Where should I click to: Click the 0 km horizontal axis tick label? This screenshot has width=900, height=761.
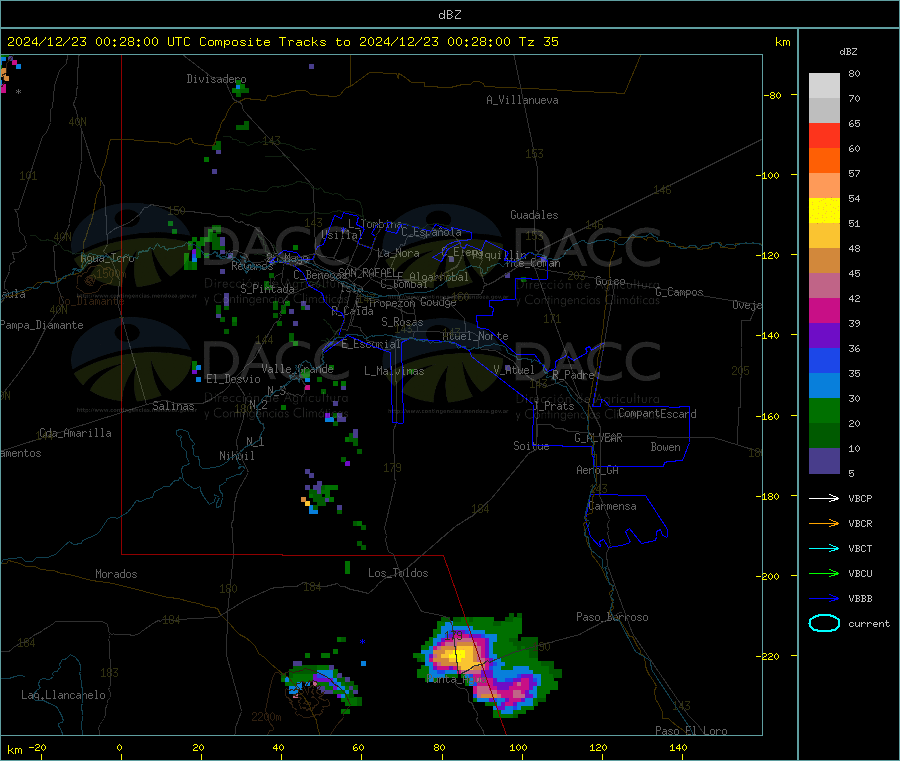coord(119,747)
